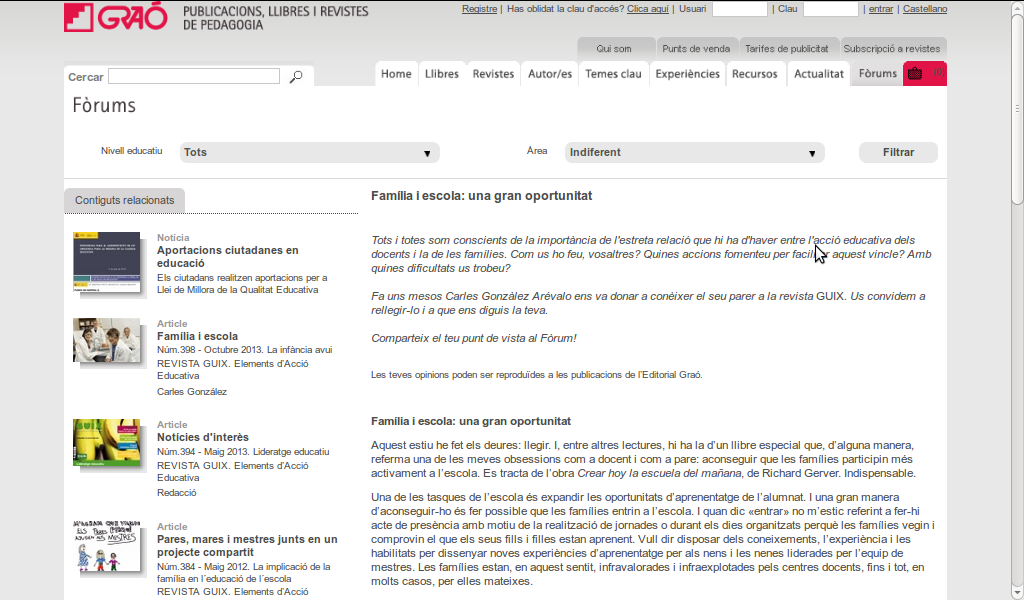Expand the Nivell educatiu dropdown
The height and width of the screenshot is (600, 1024).
310,152
